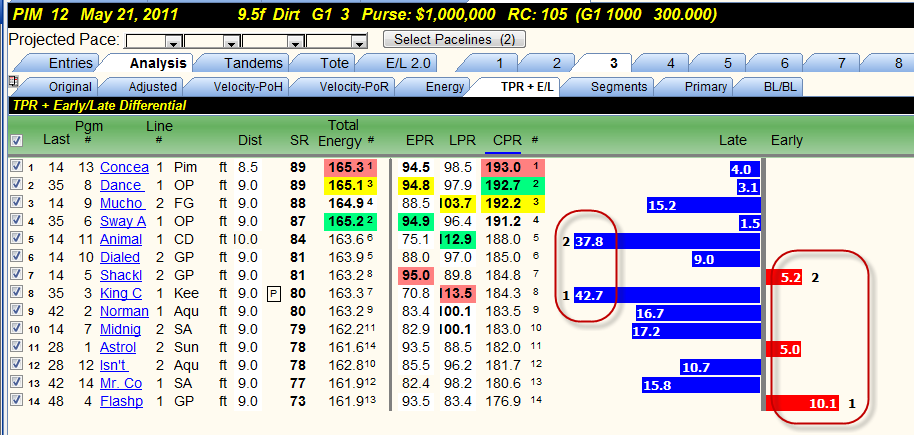
Task: Toggle the Midnig row checkbox
Action: pyautogui.click(x=16, y=328)
